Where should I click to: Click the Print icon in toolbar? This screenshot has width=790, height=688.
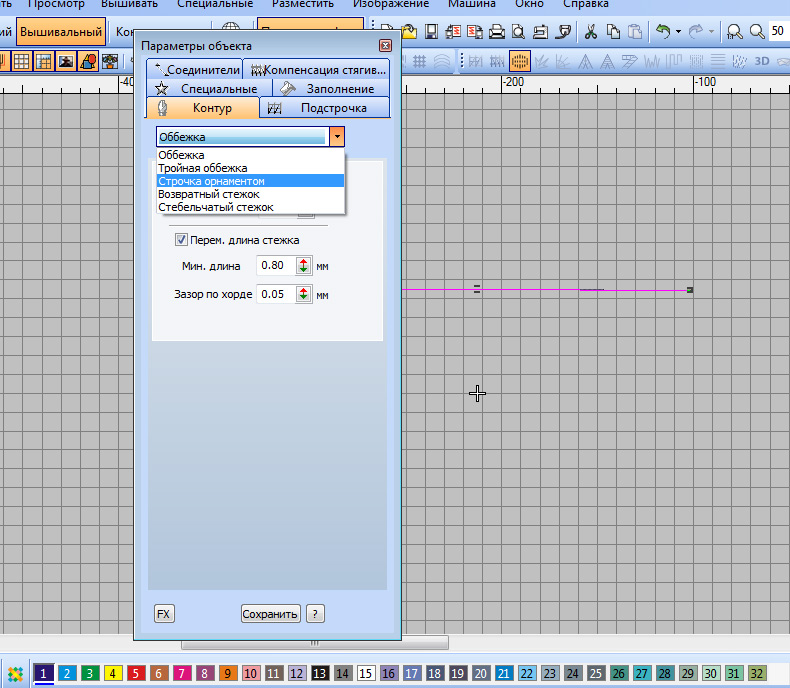point(495,31)
